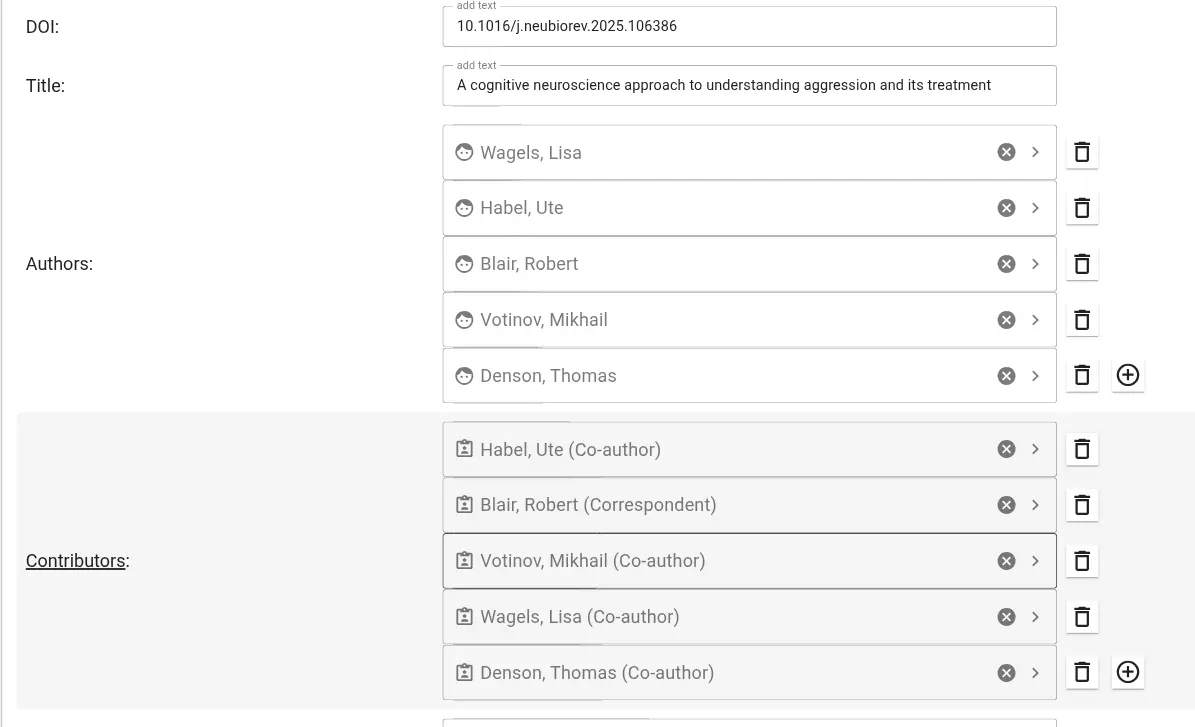This screenshot has height=727, width=1195.
Task: Click the face icon beside Votinov, Mikhail author
Action: 464,320
